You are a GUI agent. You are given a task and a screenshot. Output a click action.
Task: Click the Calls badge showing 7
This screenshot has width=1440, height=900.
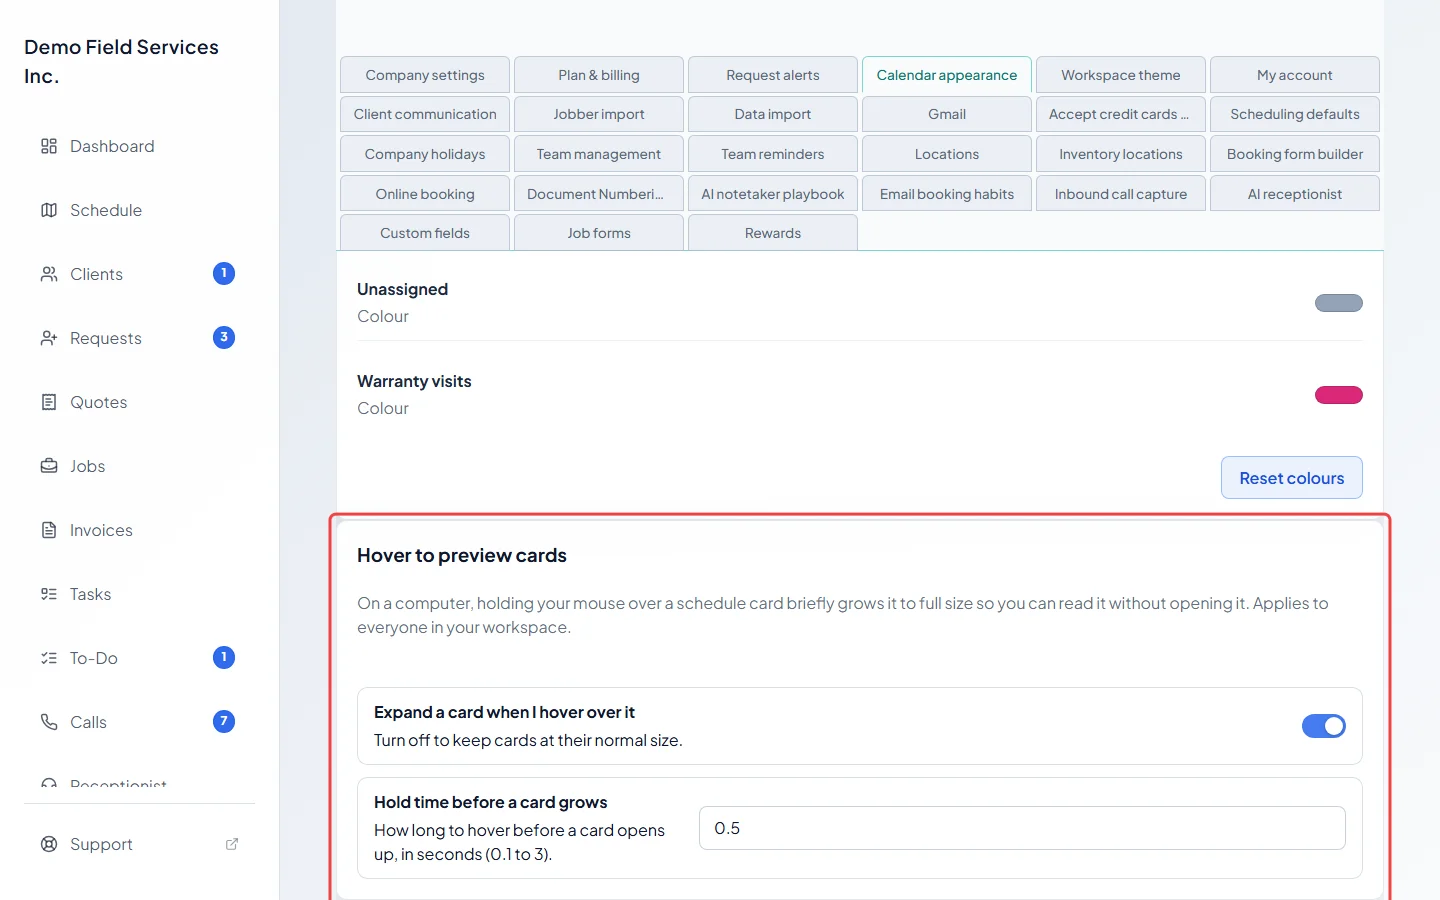(224, 721)
